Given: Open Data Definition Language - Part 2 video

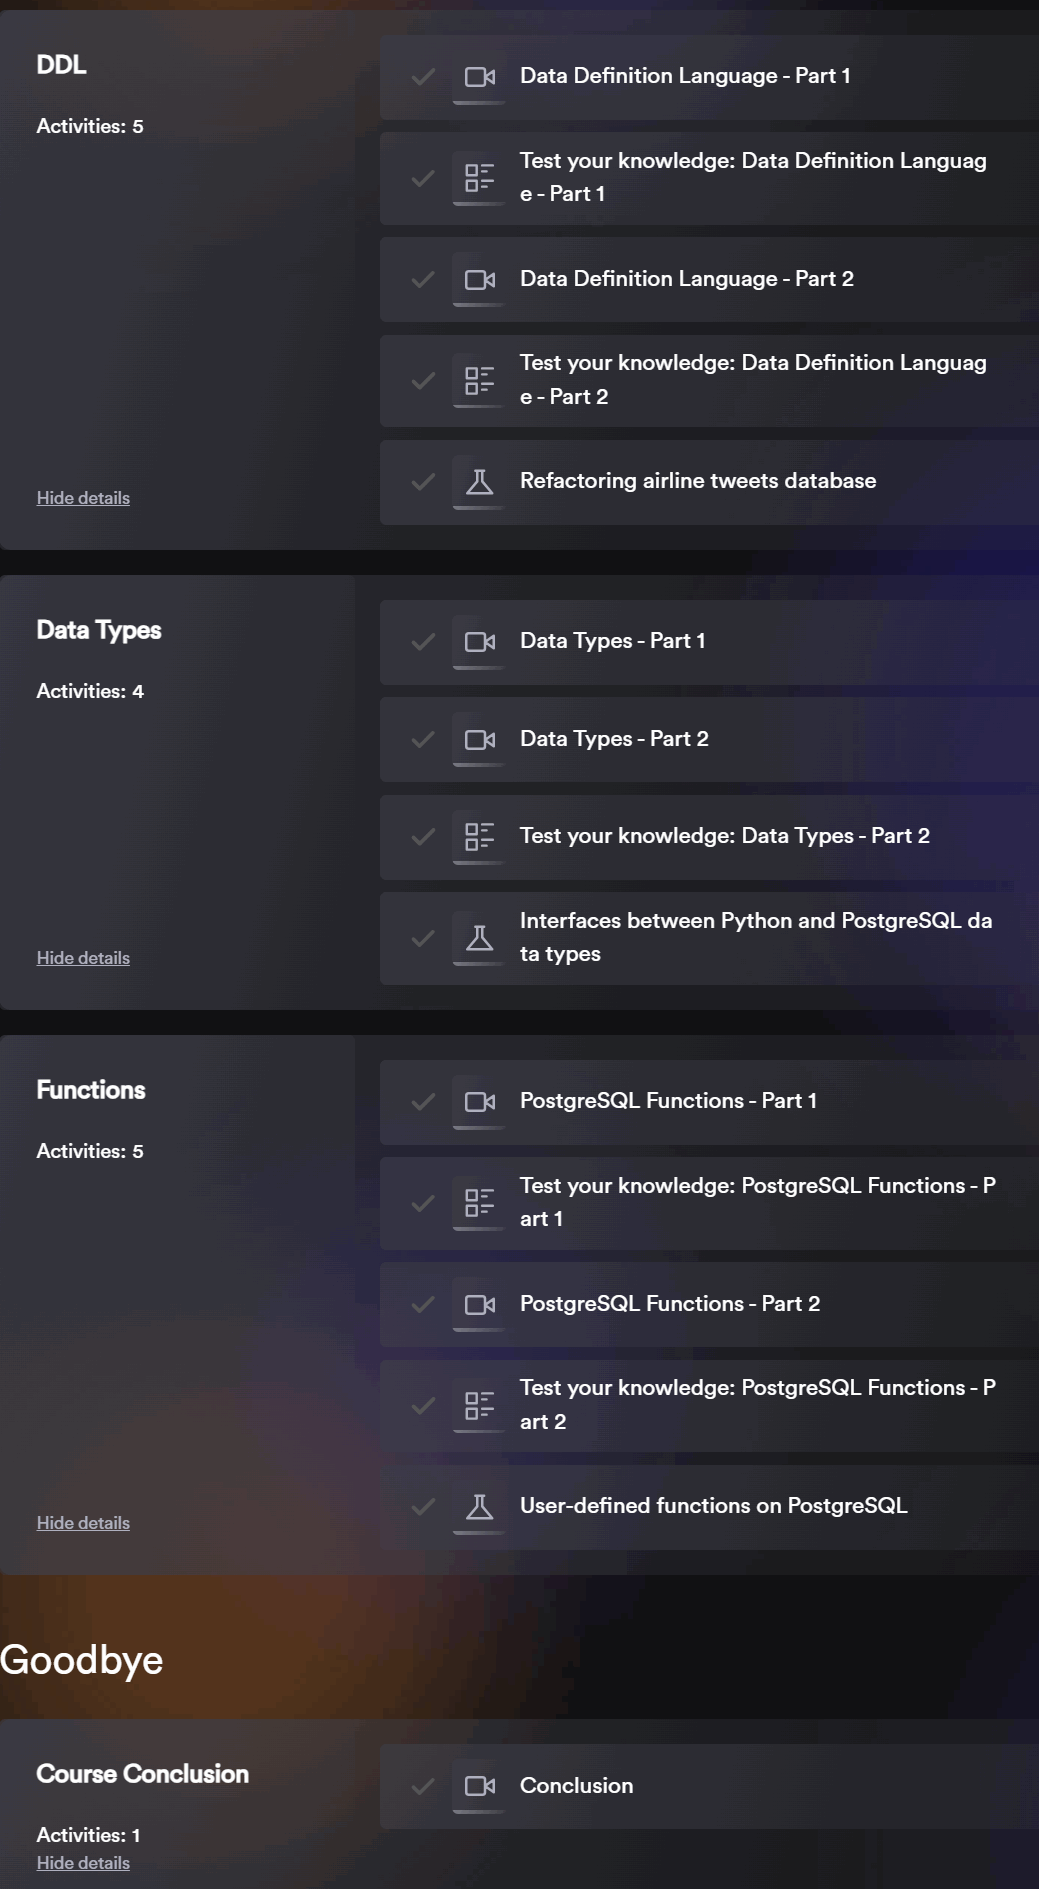Looking at the screenshot, I should click(709, 280).
